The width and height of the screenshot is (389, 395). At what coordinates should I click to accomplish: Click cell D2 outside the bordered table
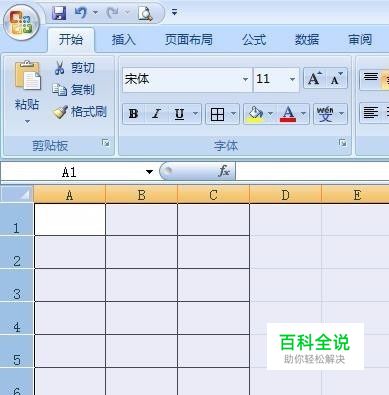[x=285, y=252]
